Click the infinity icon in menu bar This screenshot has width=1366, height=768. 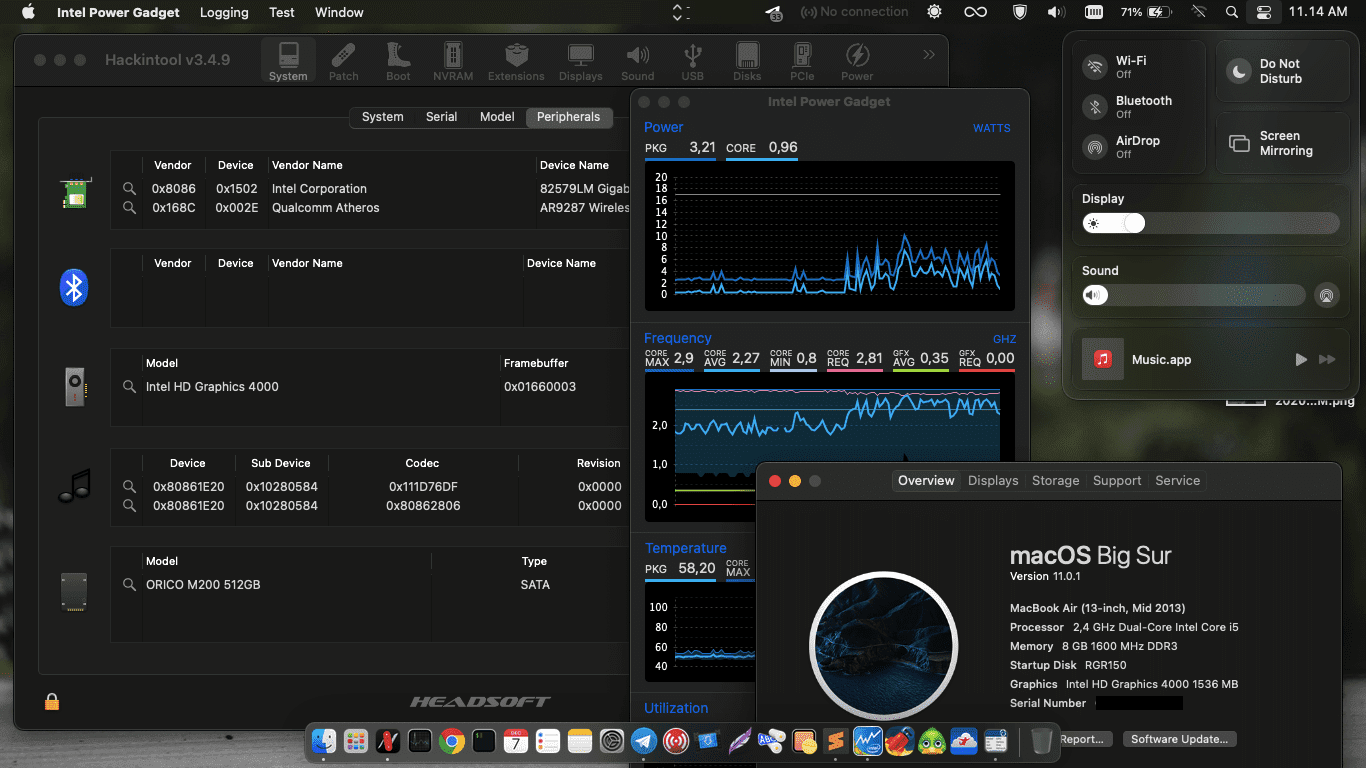pos(975,12)
